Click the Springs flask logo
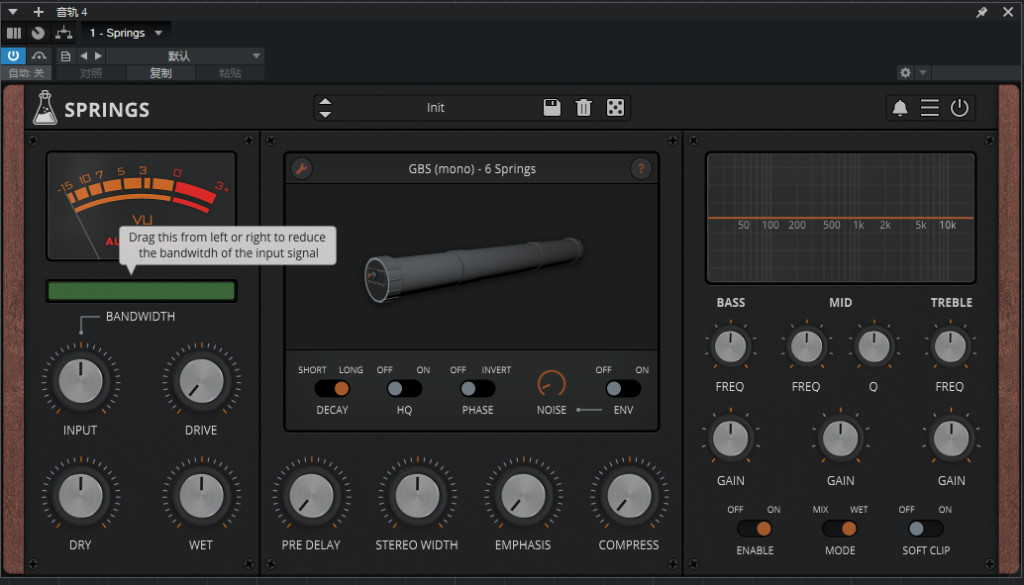 (x=44, y=108)
